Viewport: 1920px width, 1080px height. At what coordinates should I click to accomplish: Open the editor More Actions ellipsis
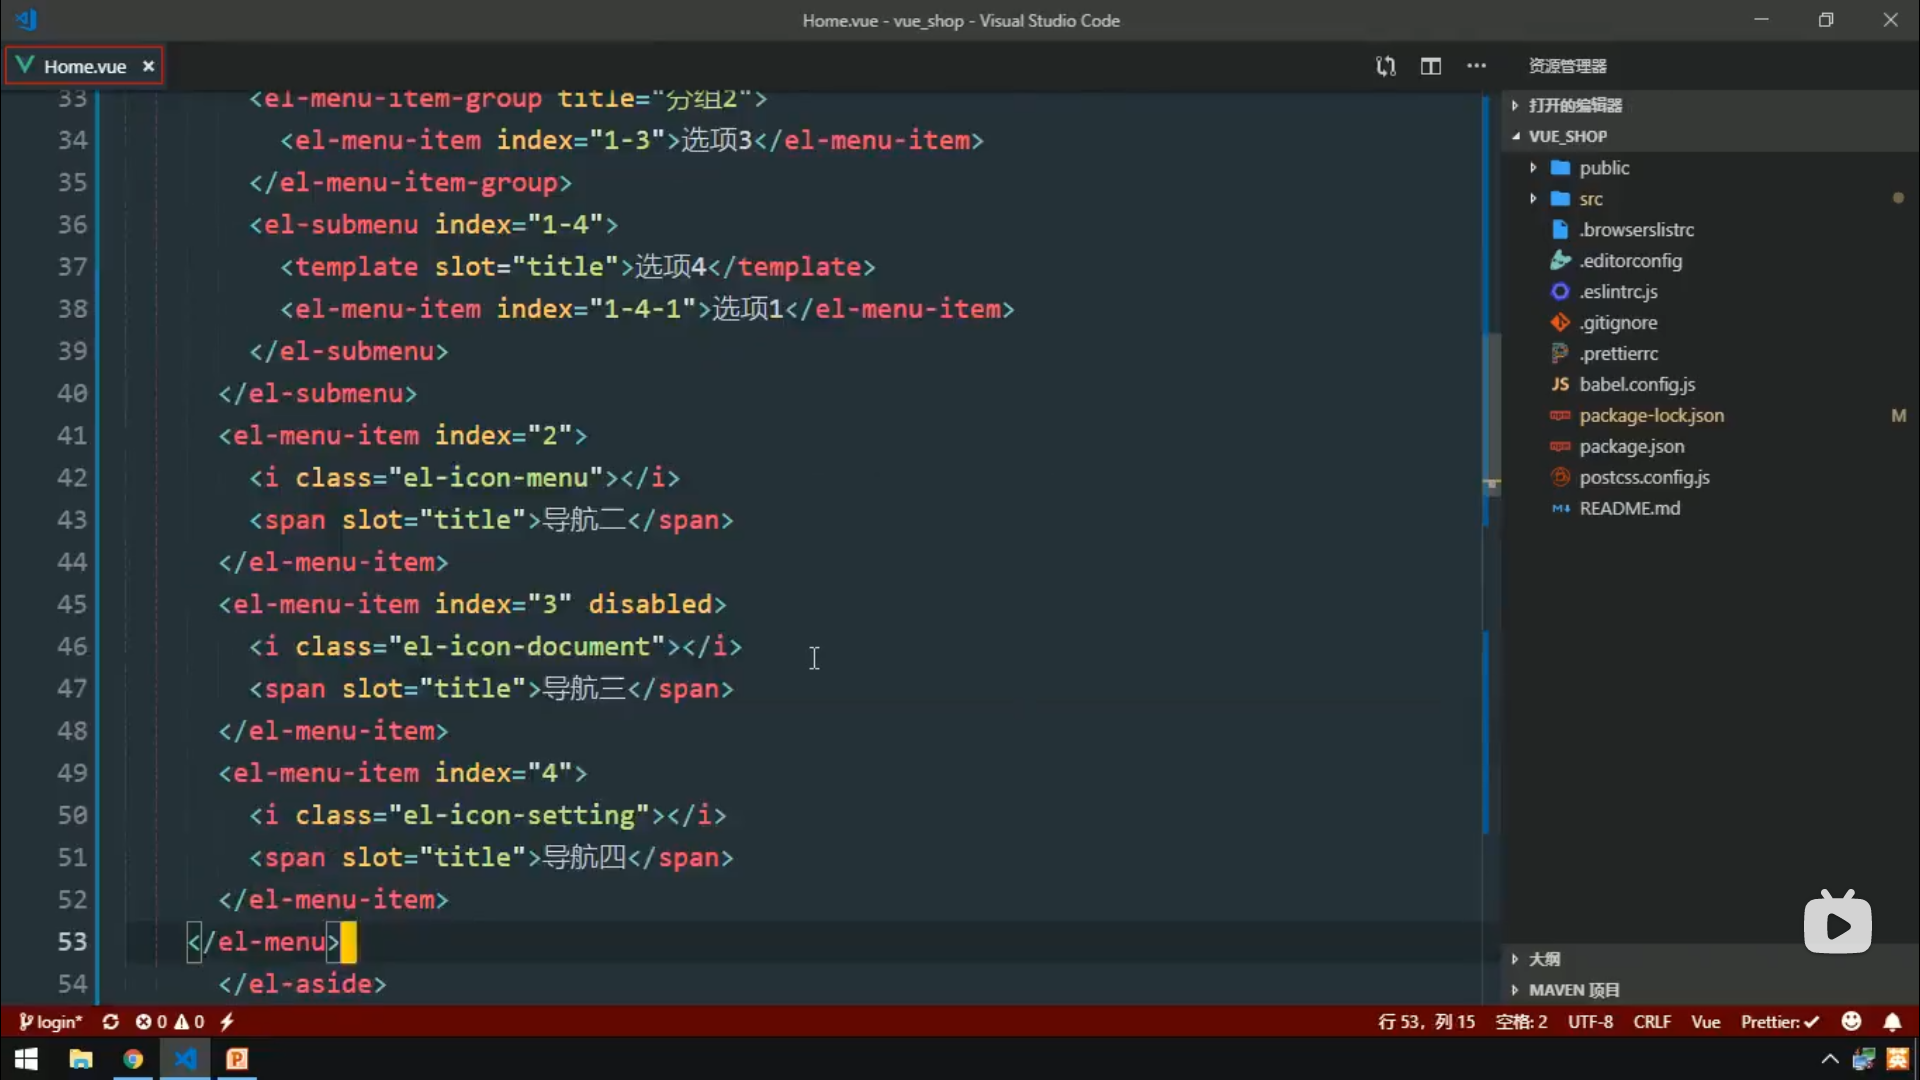(x=1476, y=66)
